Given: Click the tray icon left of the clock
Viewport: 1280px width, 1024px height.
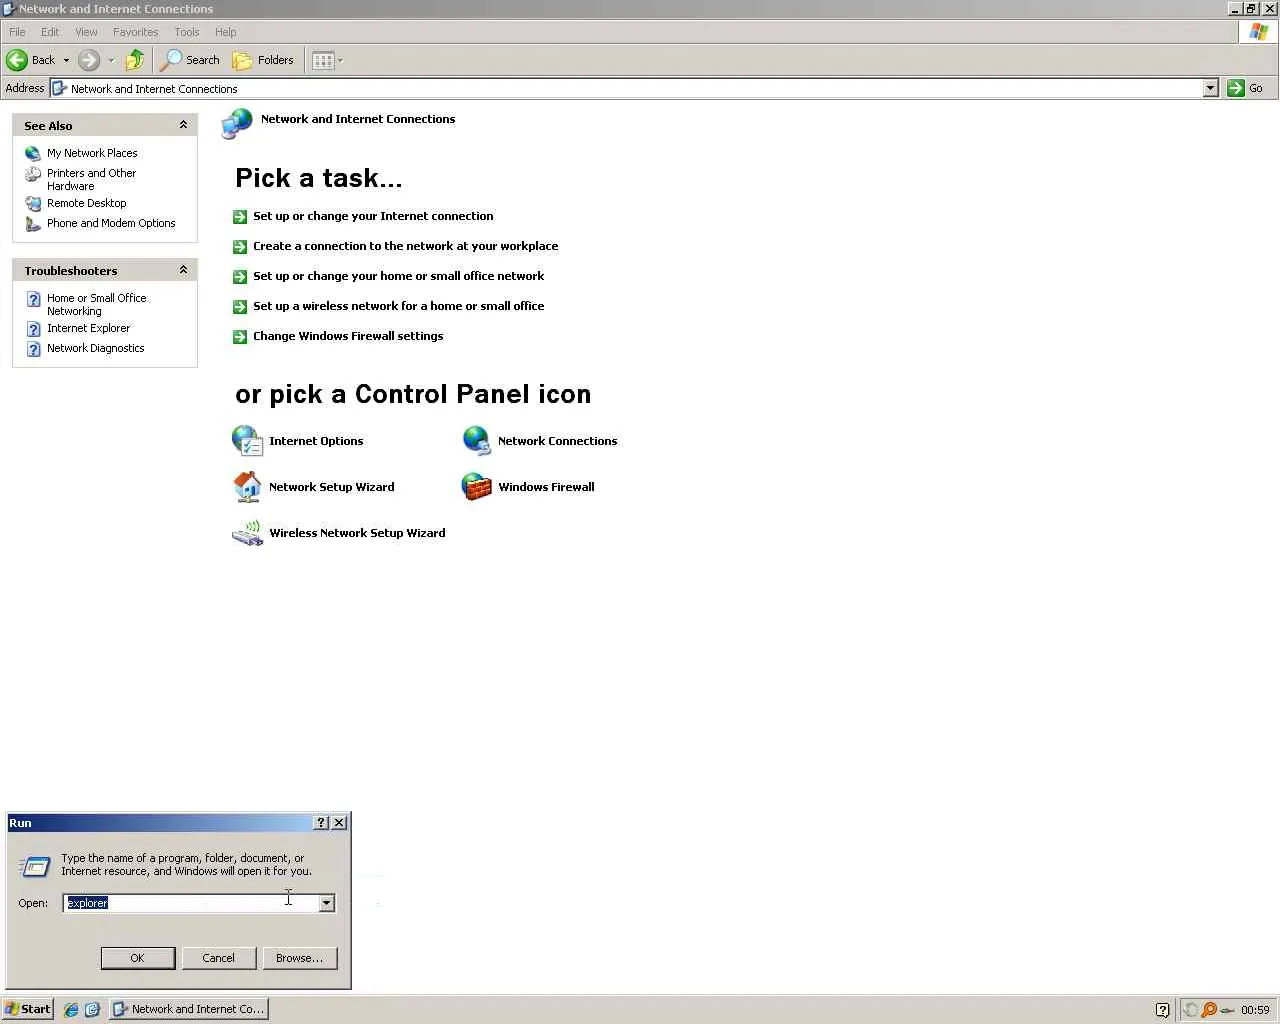Looking at the screenshot, I should (x=1228, y=1010).
